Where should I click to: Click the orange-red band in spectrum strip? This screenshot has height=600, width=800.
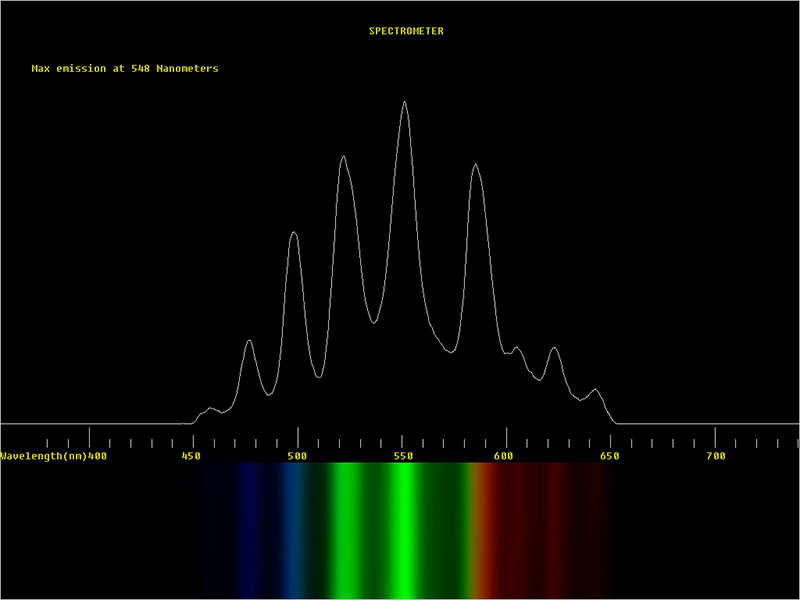pos(485,530)
